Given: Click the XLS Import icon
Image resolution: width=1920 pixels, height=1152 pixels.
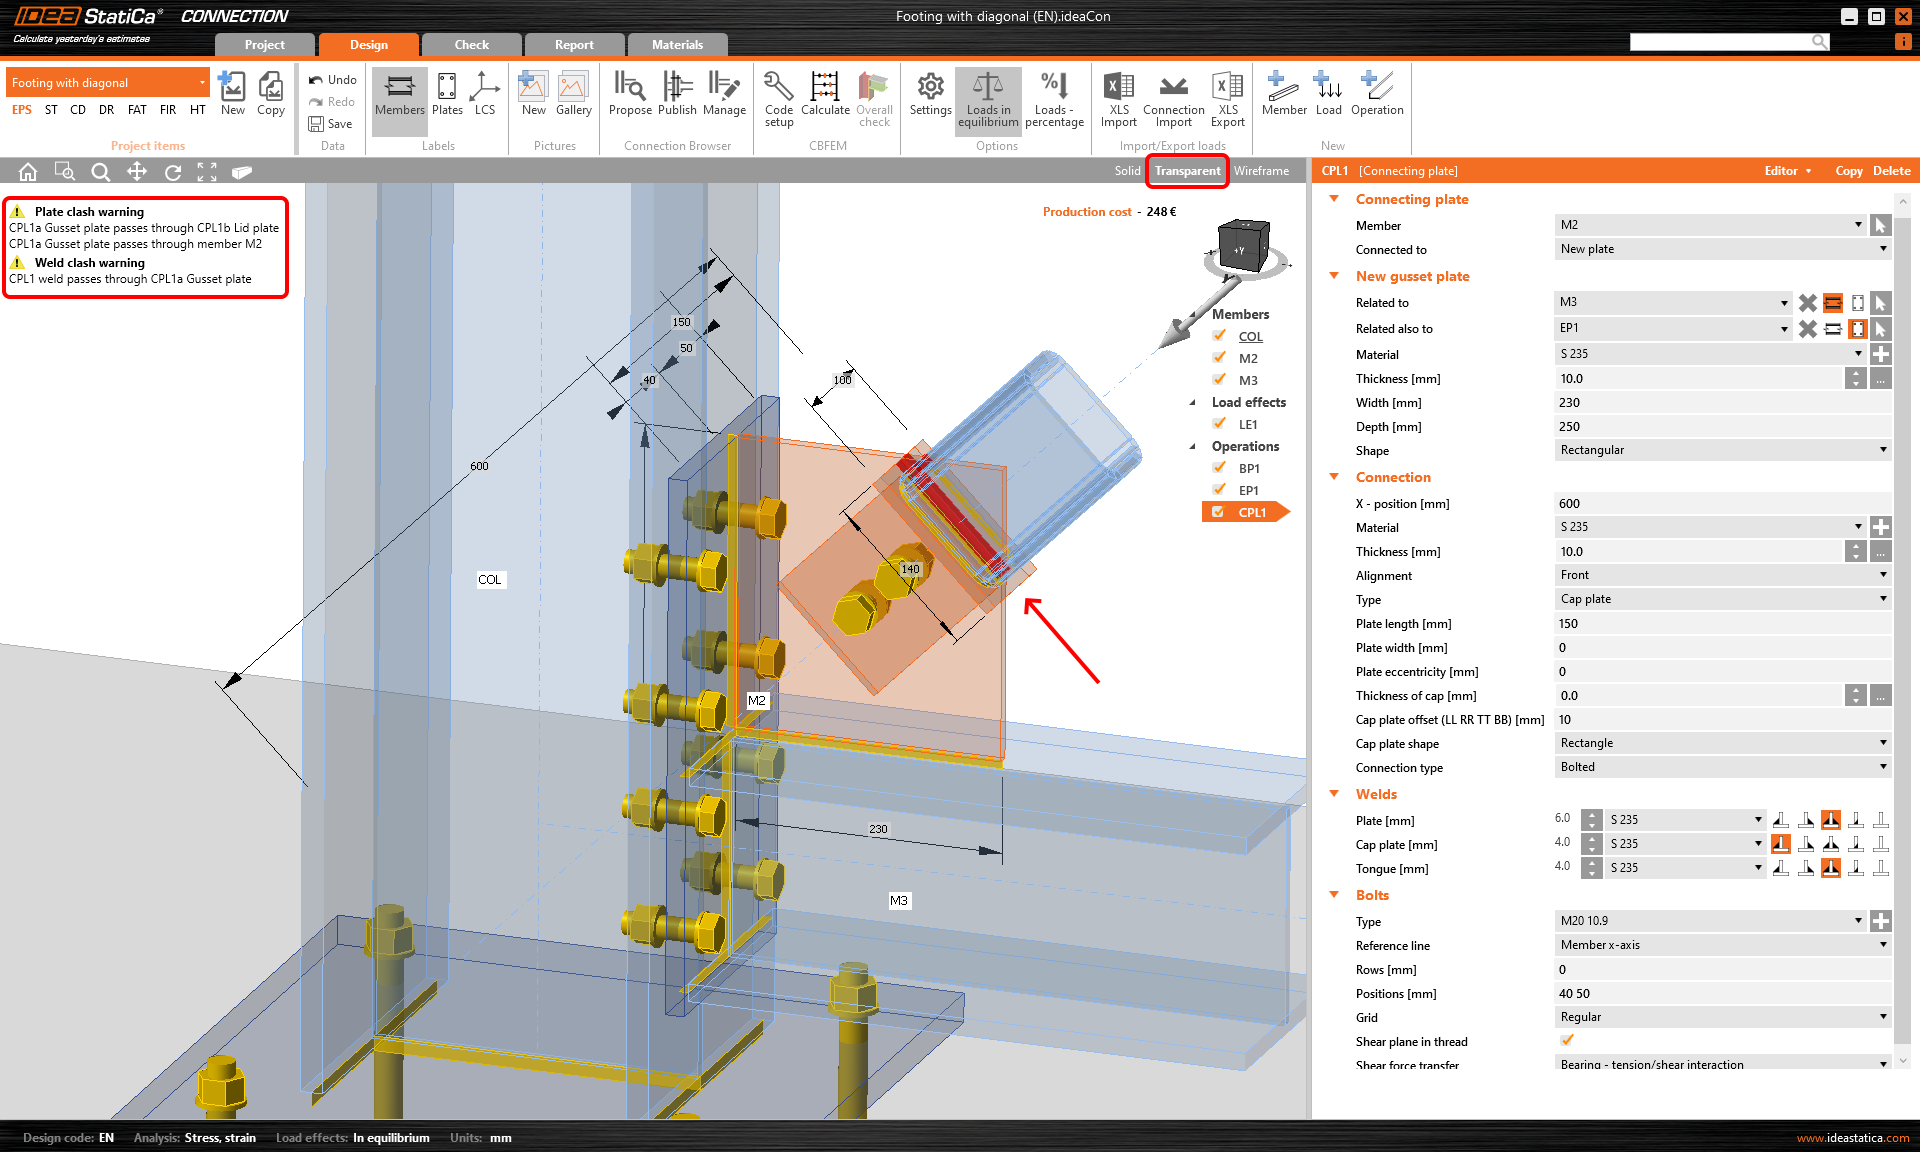Looking at the screenshot, I should pyautogui.click(x=1118, y=95).
